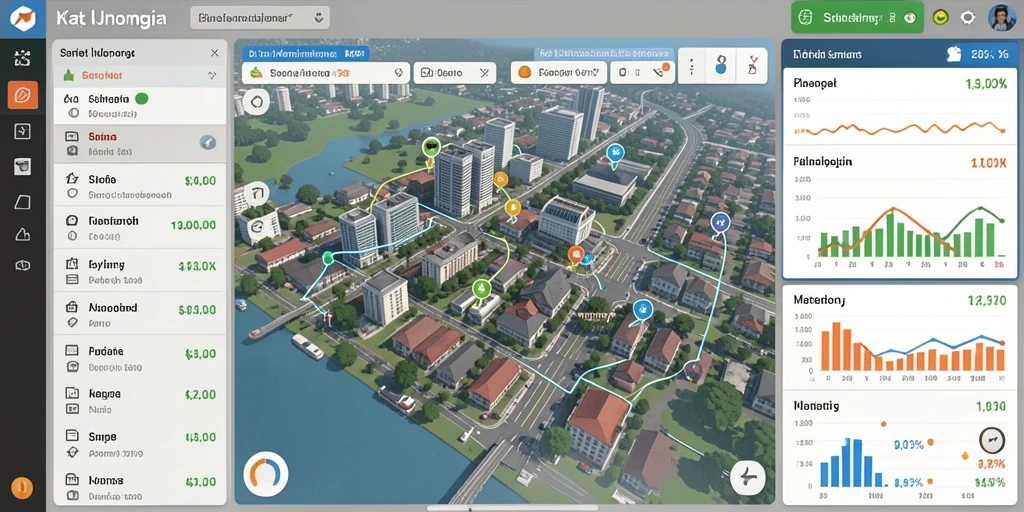Toggle the round checkmark on the Soina row
This screenshot has width=1024, height=512.
coord(208,143)
